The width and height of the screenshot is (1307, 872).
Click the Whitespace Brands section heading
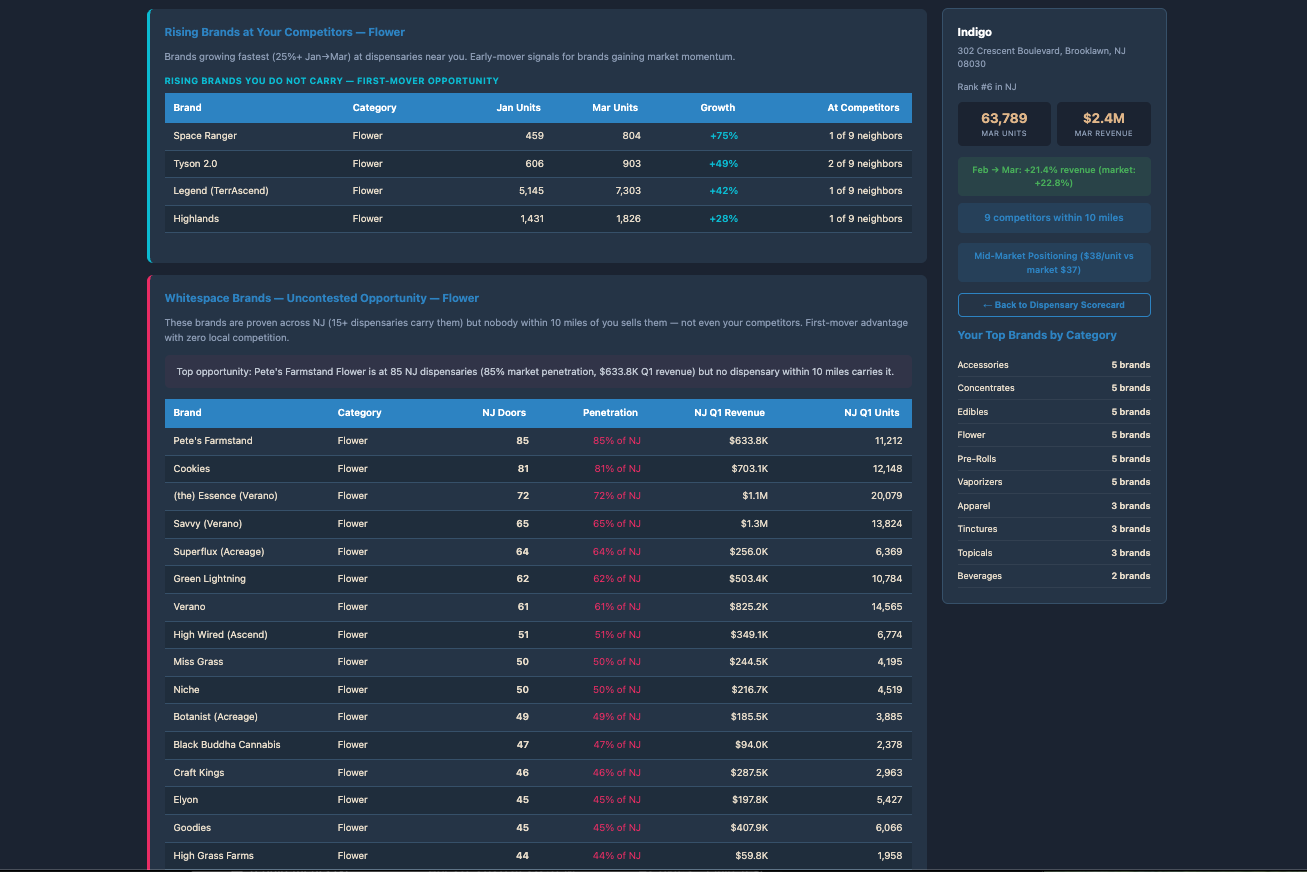(x=322, y=298)
